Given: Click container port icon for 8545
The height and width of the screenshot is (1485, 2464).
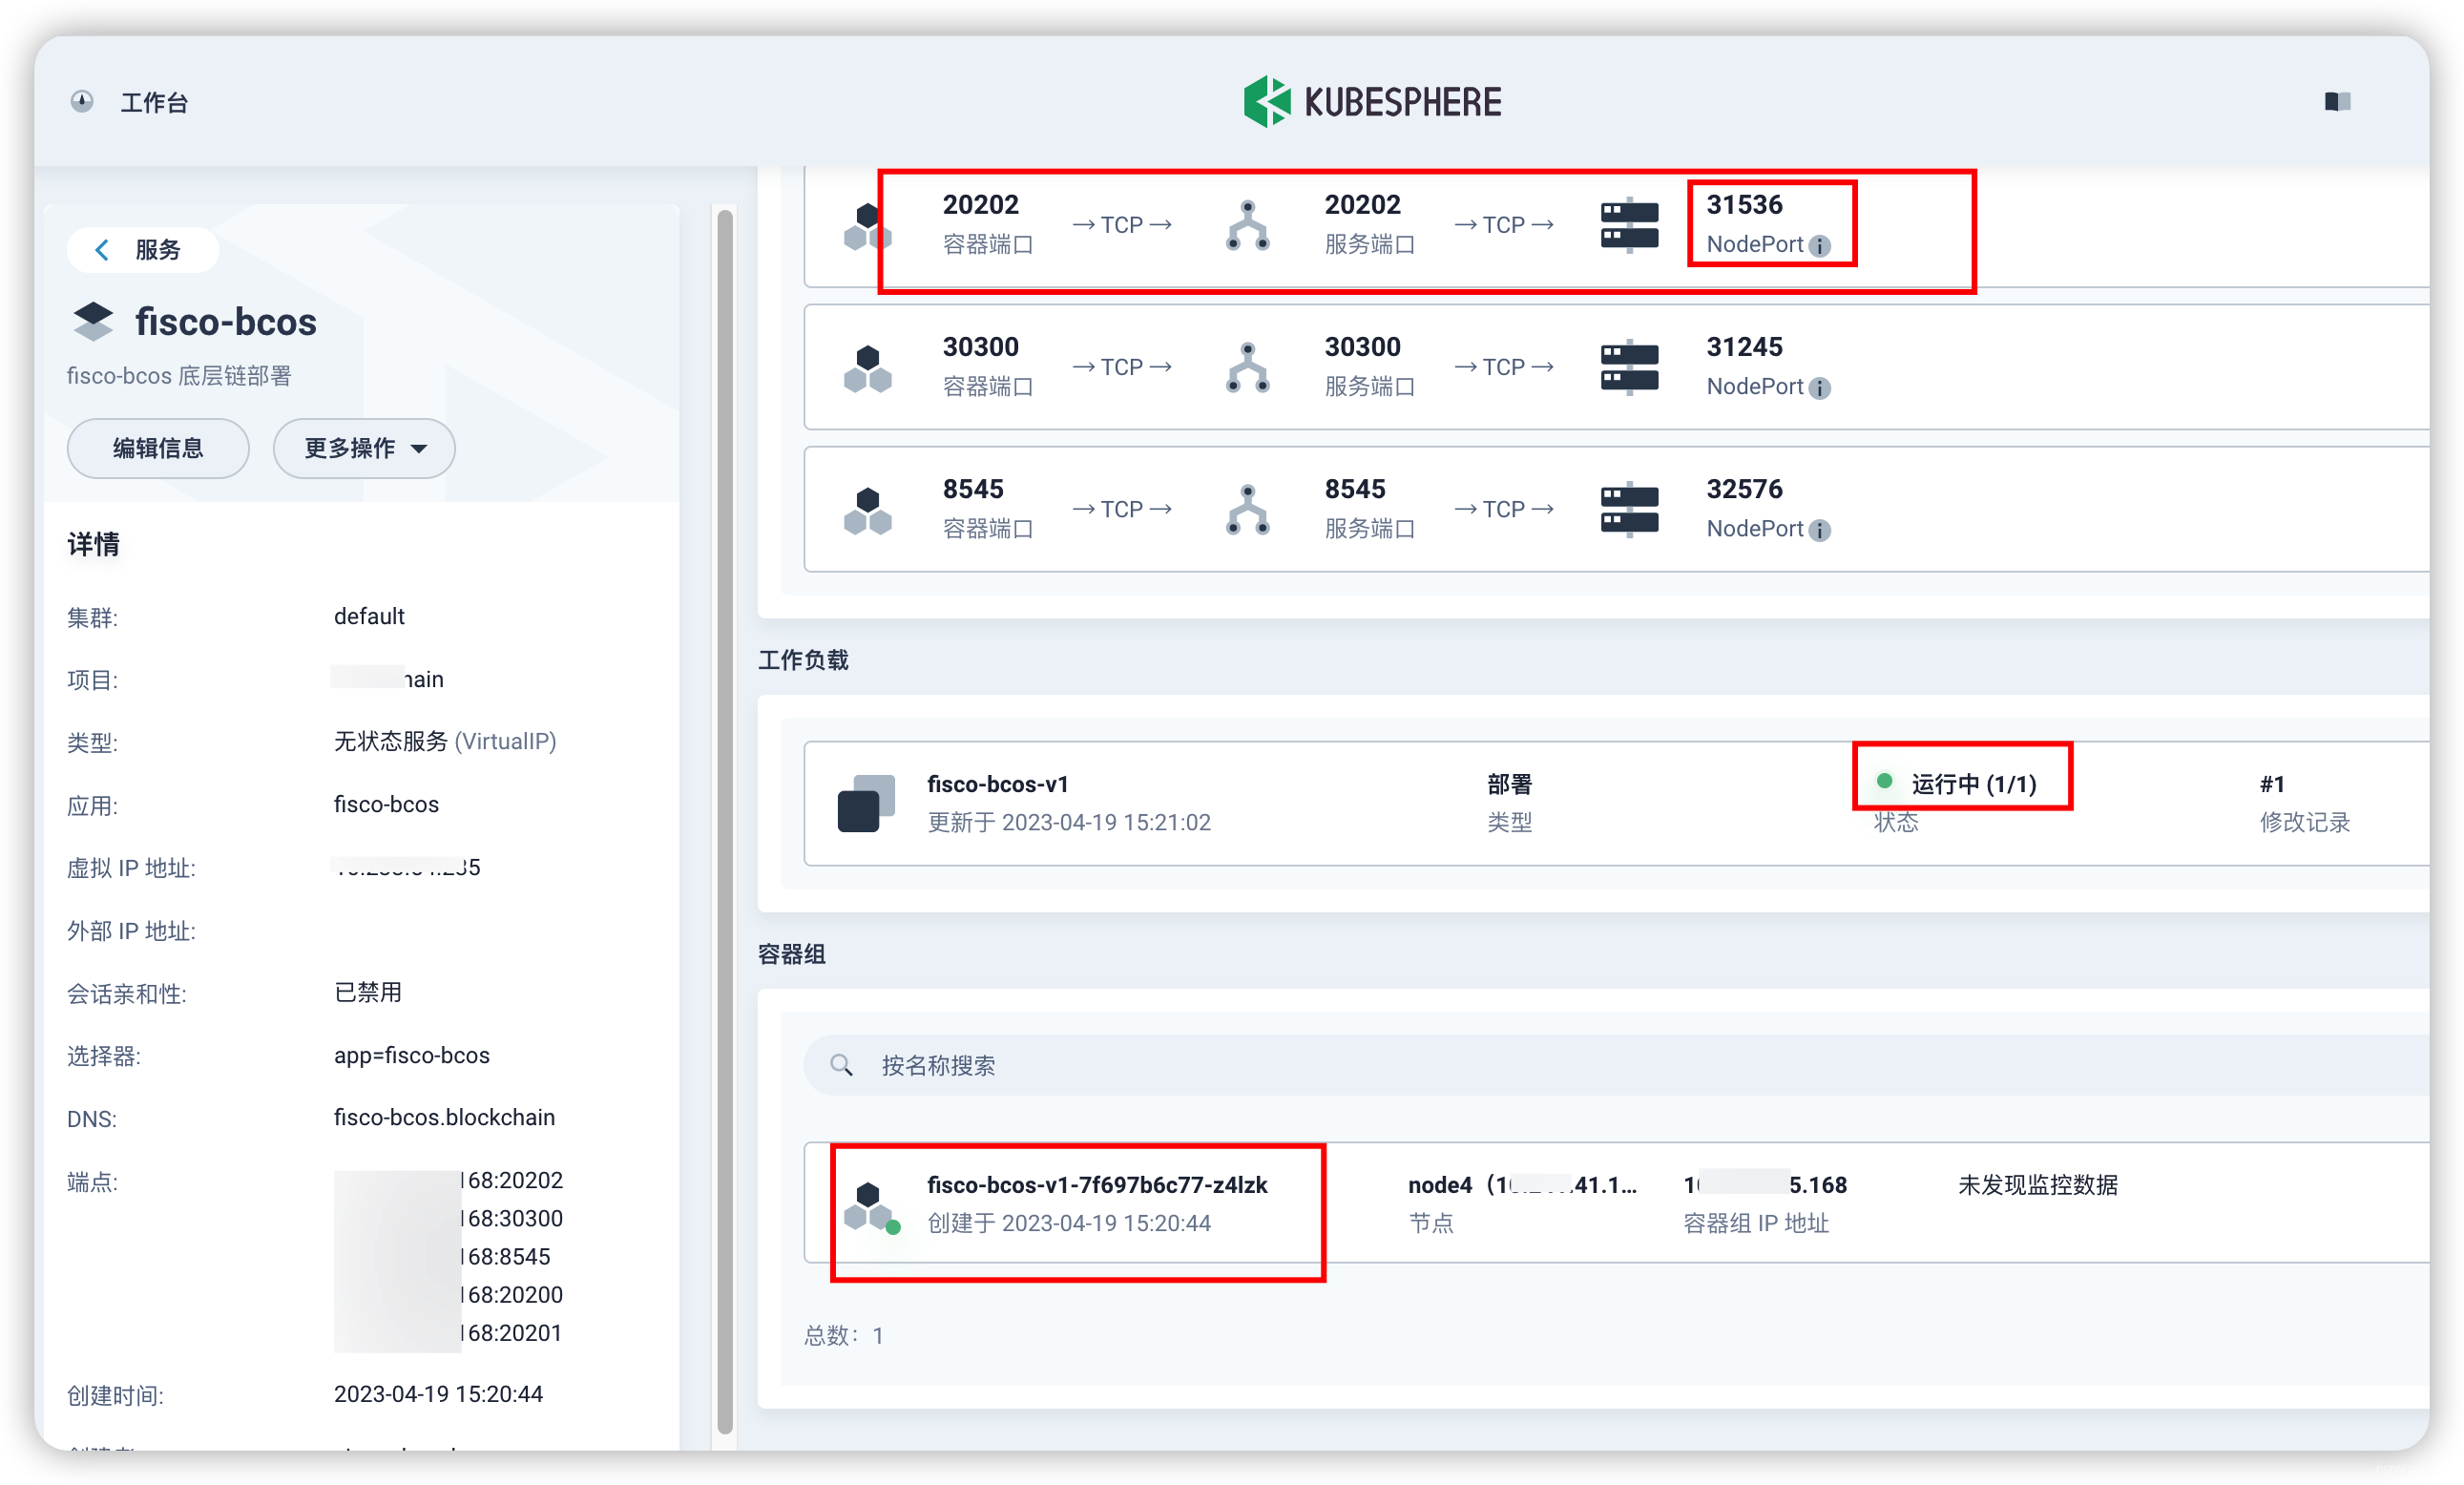Looking at the screenshot, I should pos(867,510).
